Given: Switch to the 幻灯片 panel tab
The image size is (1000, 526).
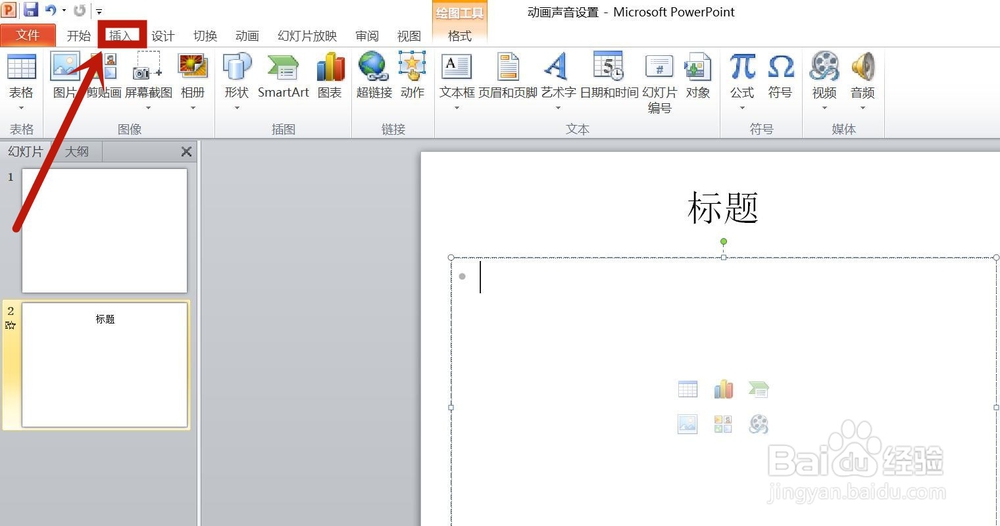Looking at the screenshot, I should click(26, 152).
